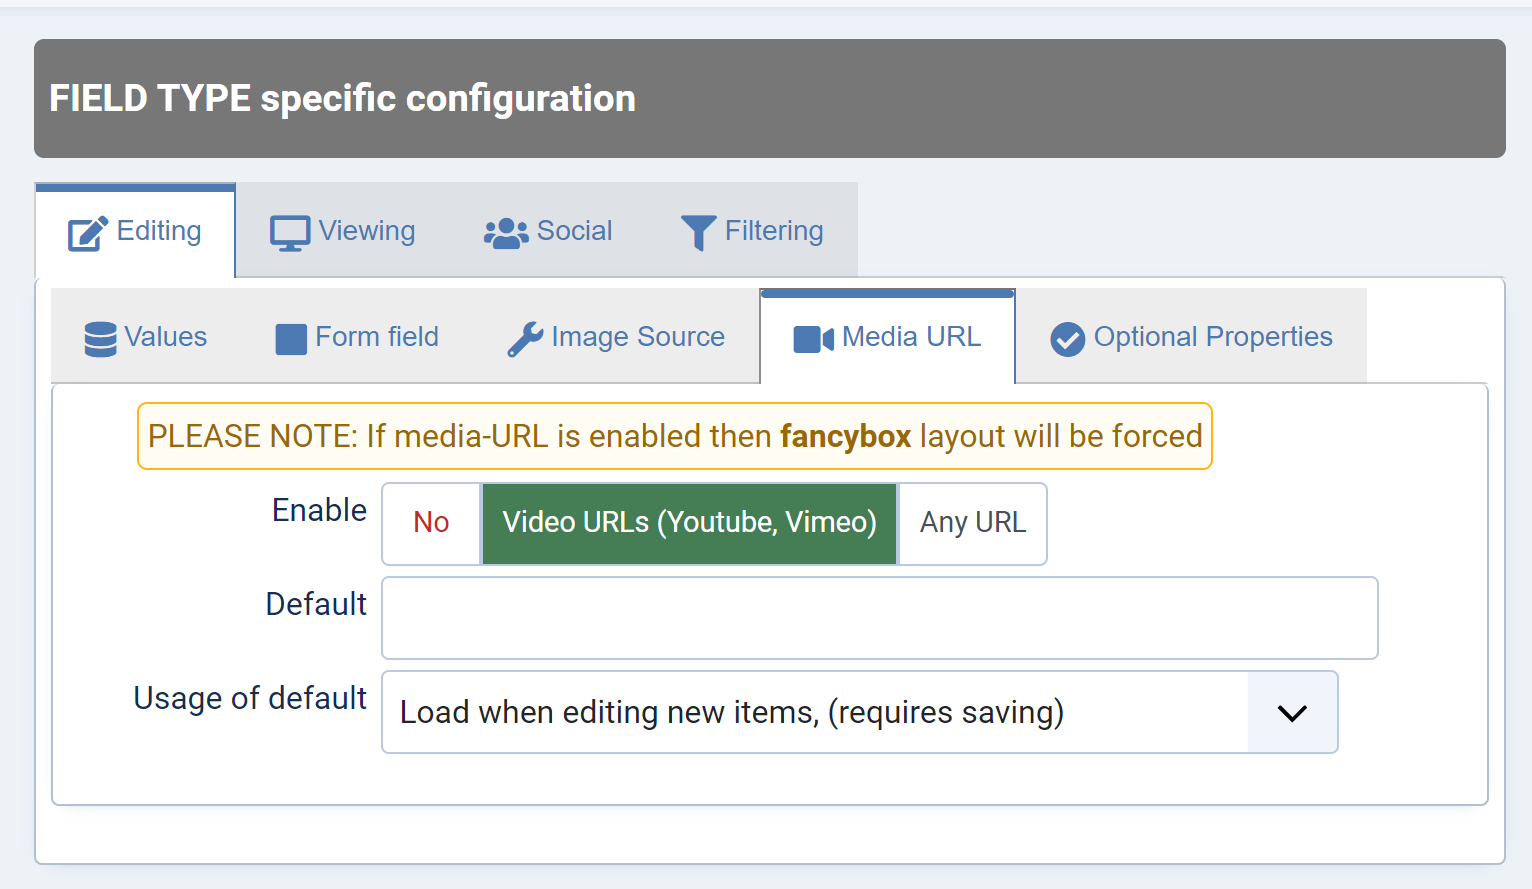Viewport: 1532px width, 889px height.
Task: Click the Editing pencil icon
Action: click(x=87, y=233)
